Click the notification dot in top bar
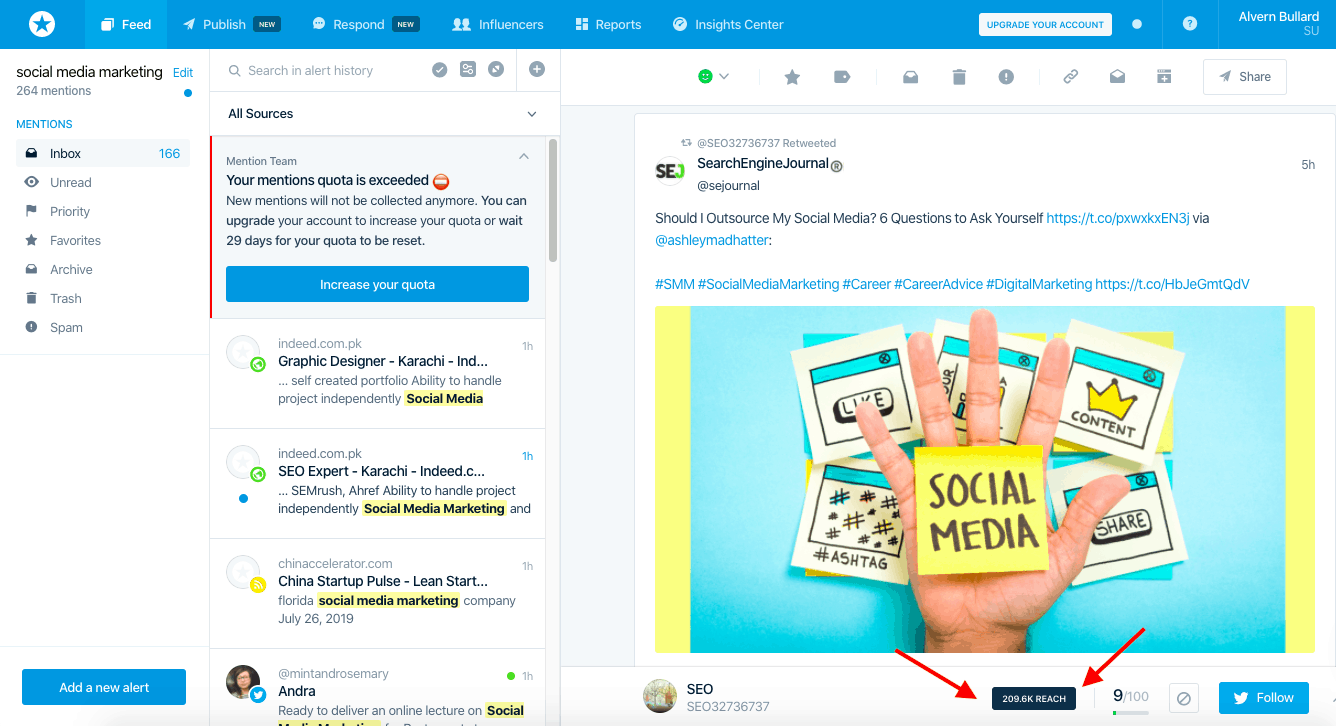 [x=1137, y=24]
